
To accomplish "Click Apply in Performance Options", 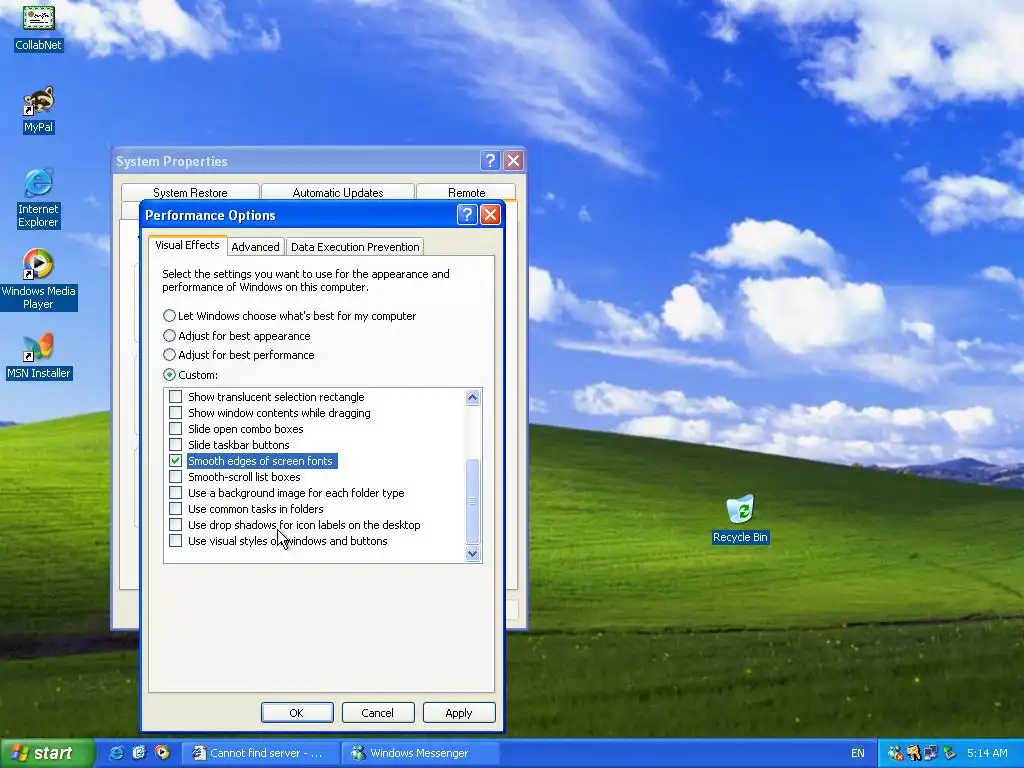I will point(458,712).
